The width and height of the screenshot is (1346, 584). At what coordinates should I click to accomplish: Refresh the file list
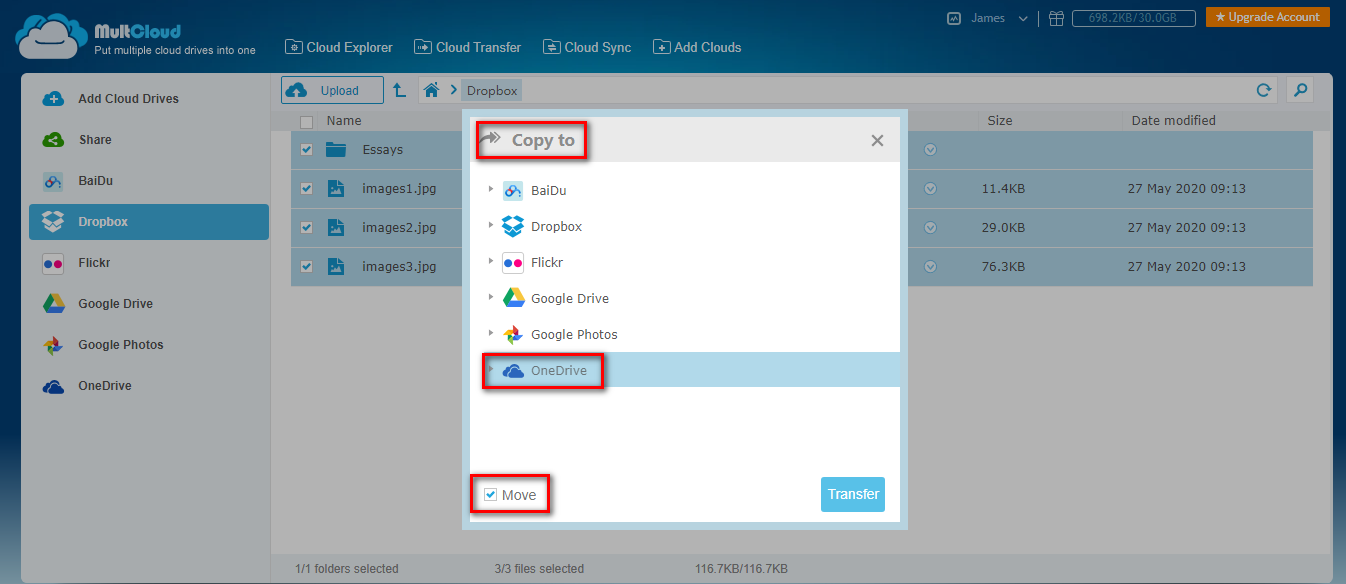[x=1264, y=90]
